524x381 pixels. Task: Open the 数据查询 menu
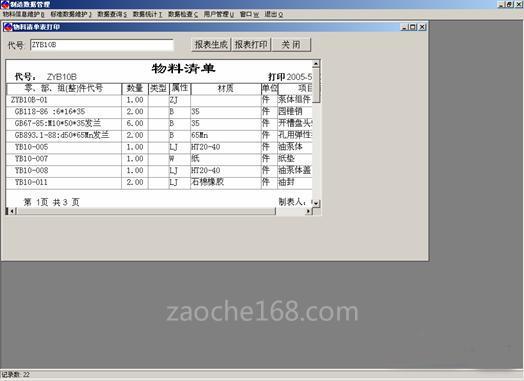[112, 14]
